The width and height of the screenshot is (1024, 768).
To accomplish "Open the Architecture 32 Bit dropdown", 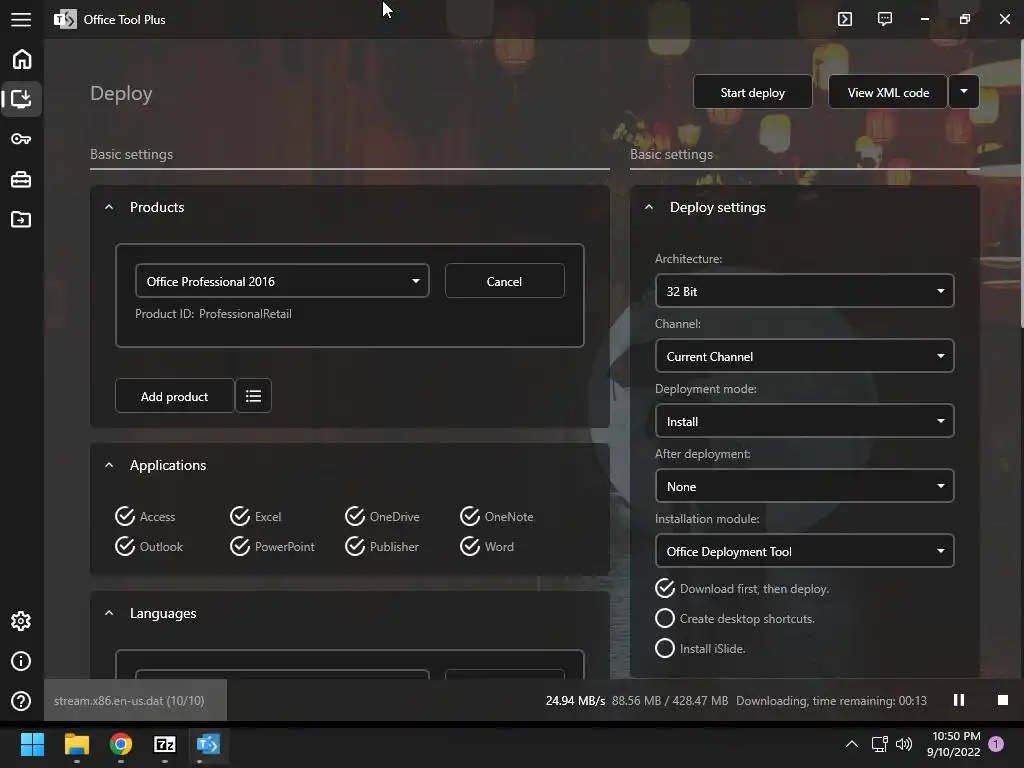I will coord(805,291).
